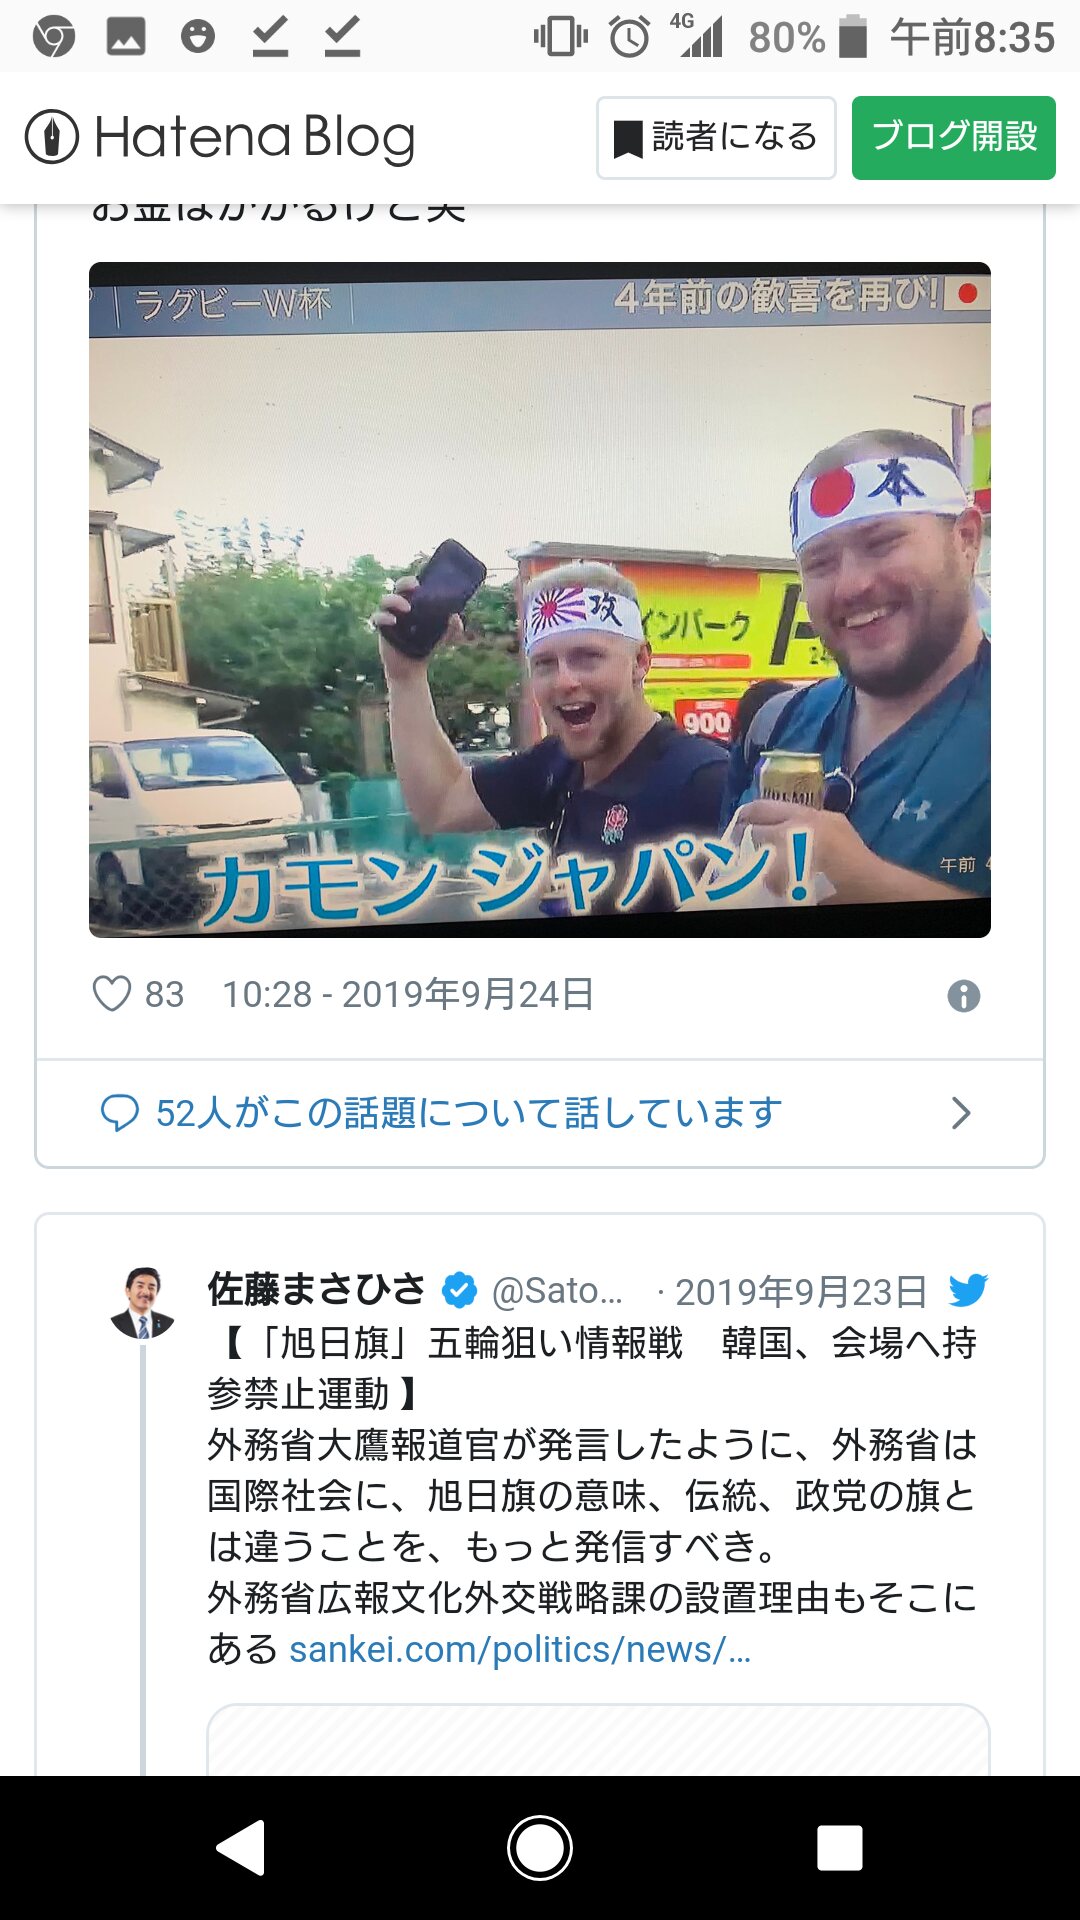
Task: Open 52人がこの話題について話しています link
Action: click(x=469, y=1113)
